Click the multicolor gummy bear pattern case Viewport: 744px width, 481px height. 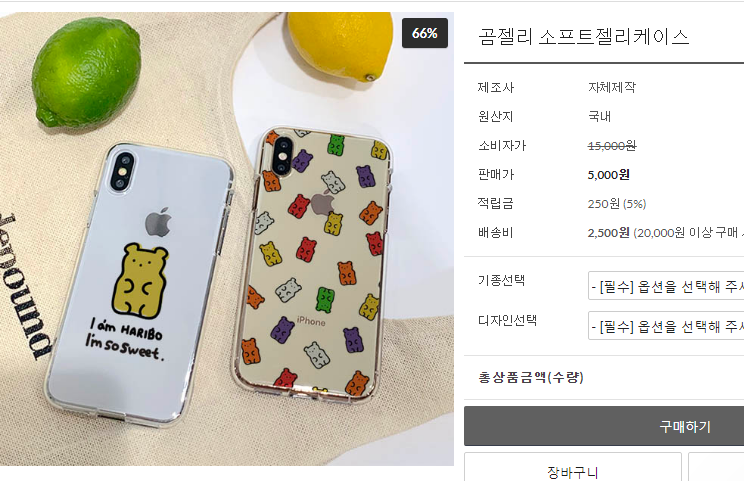click(x=314, y=264)
